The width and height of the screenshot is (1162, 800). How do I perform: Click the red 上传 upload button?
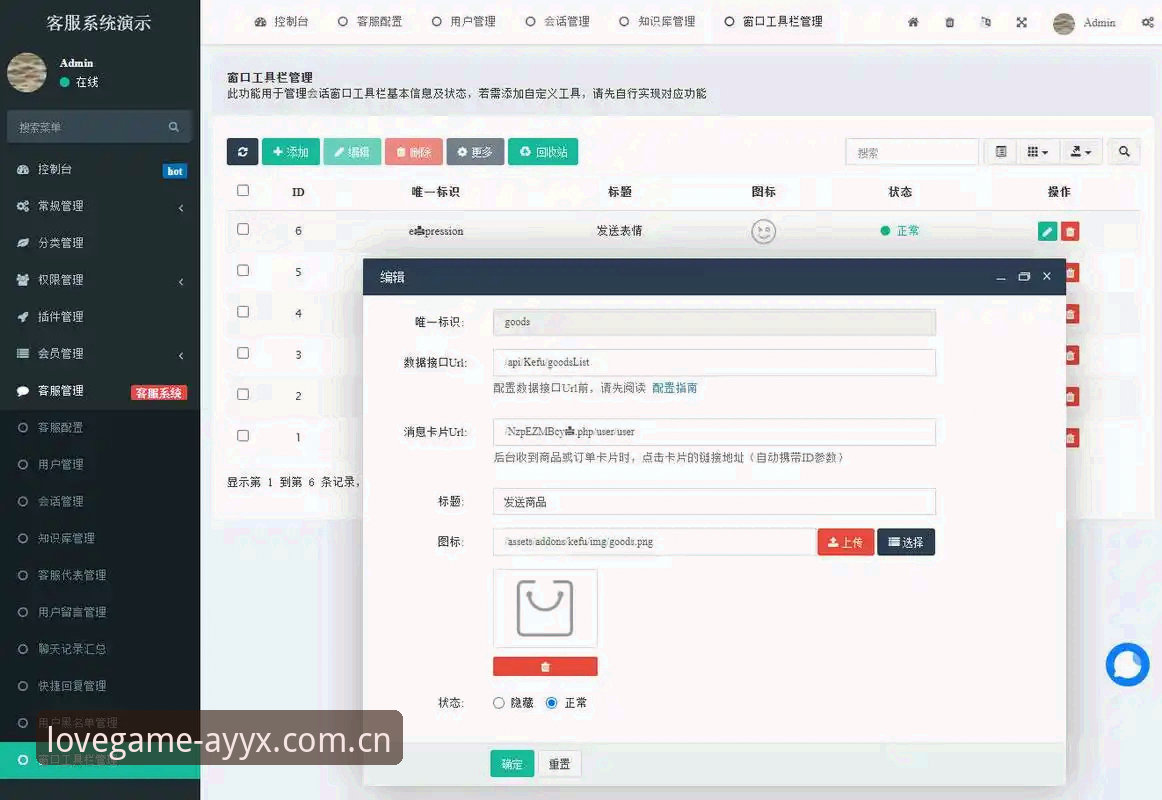click(846, 542)
